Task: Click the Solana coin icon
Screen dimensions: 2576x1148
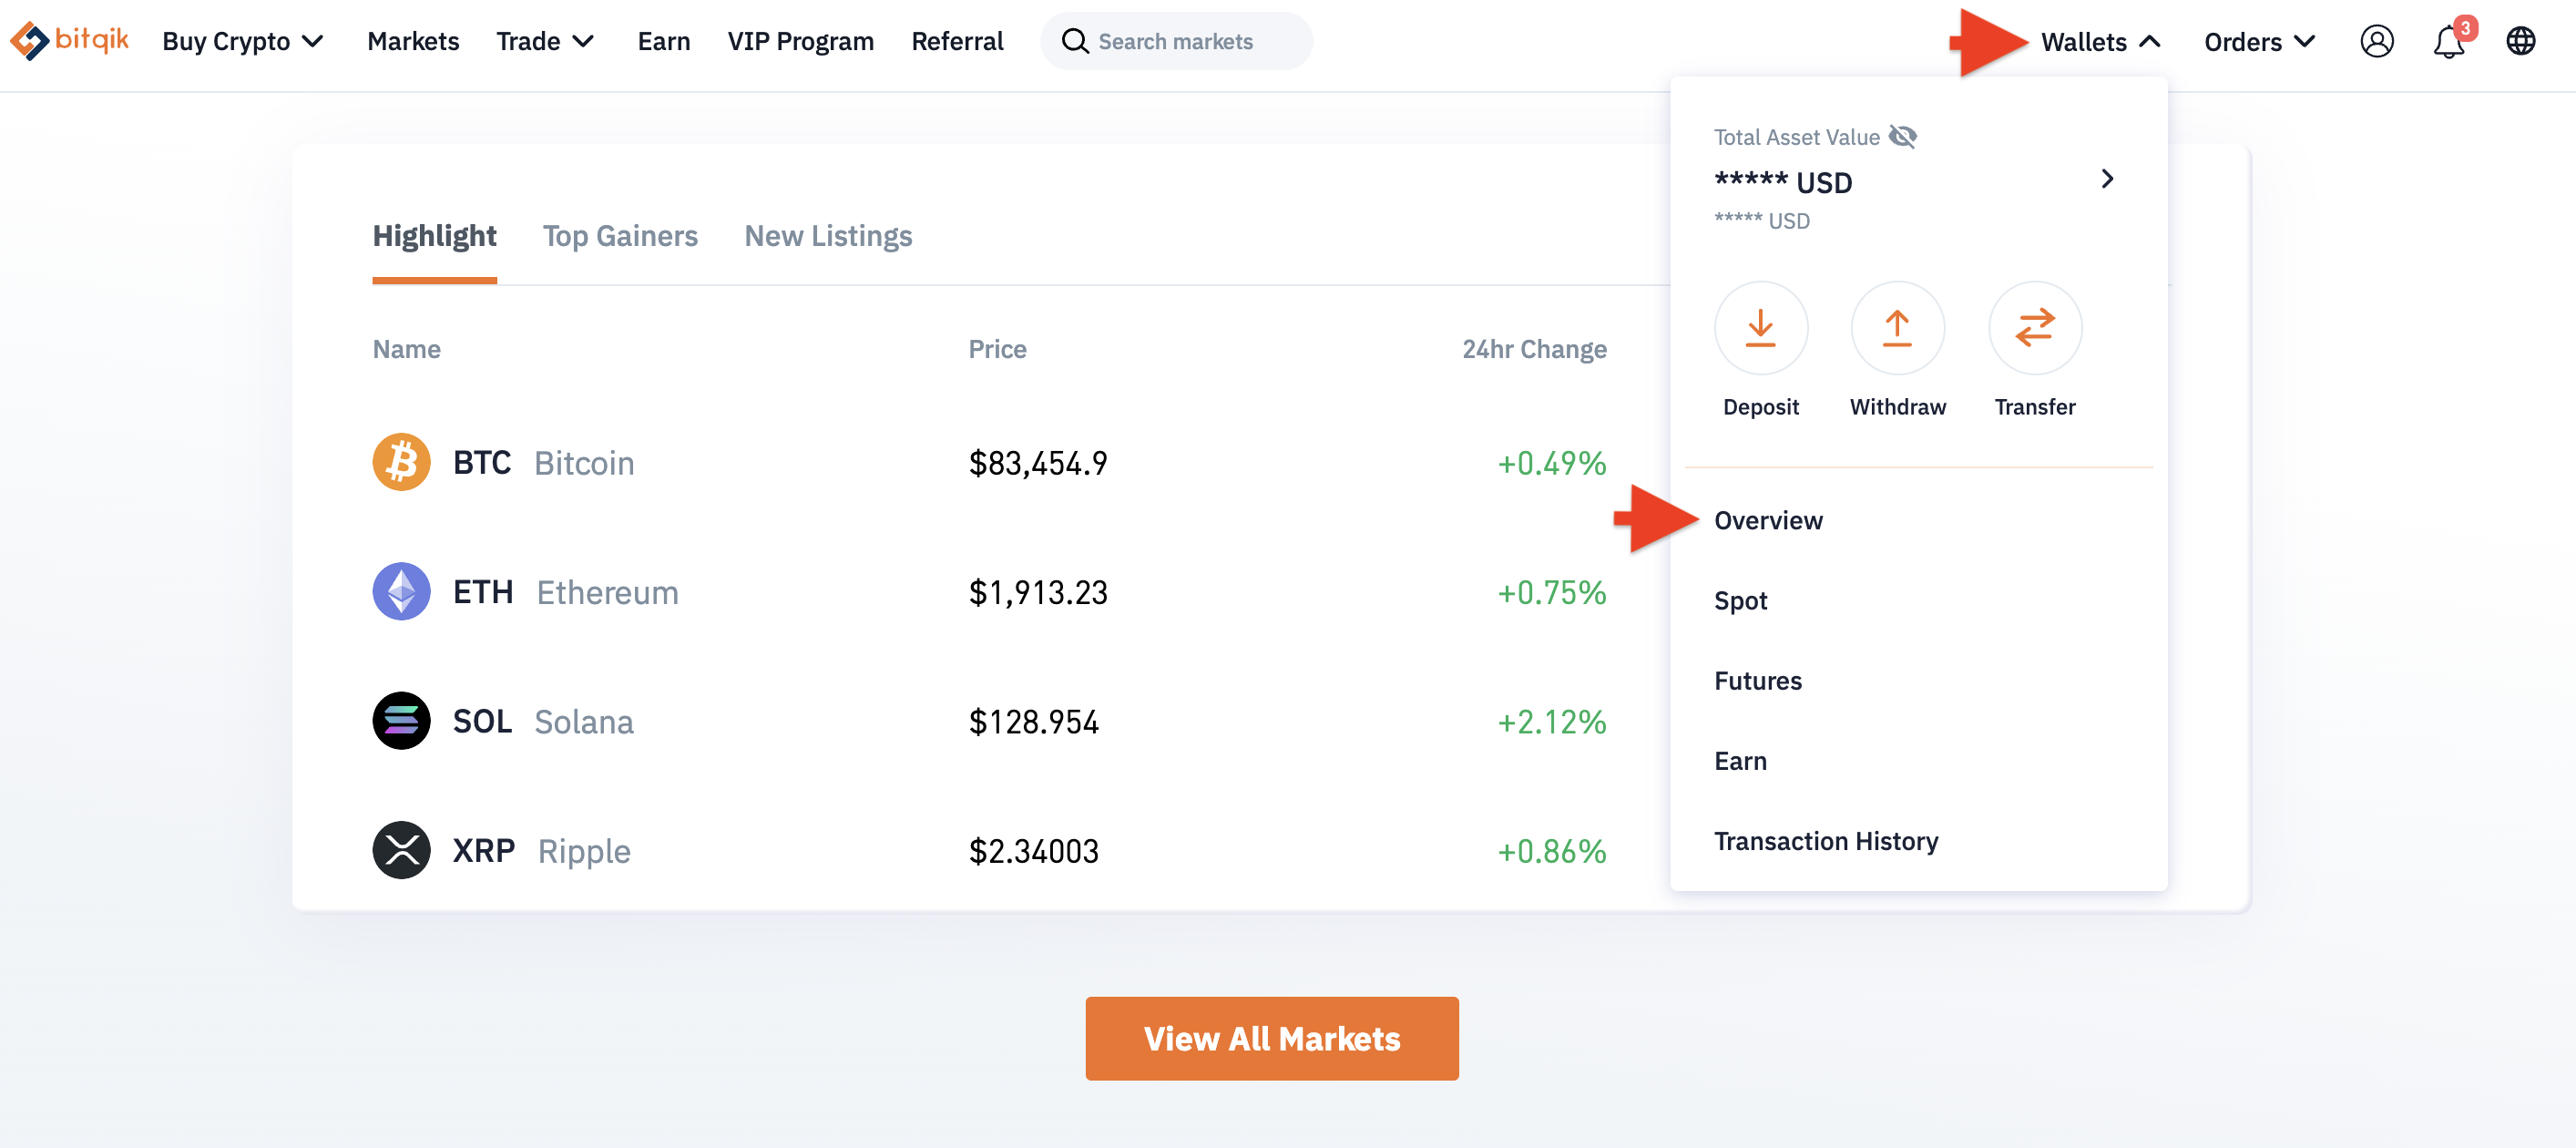Action: coord(401,720)
